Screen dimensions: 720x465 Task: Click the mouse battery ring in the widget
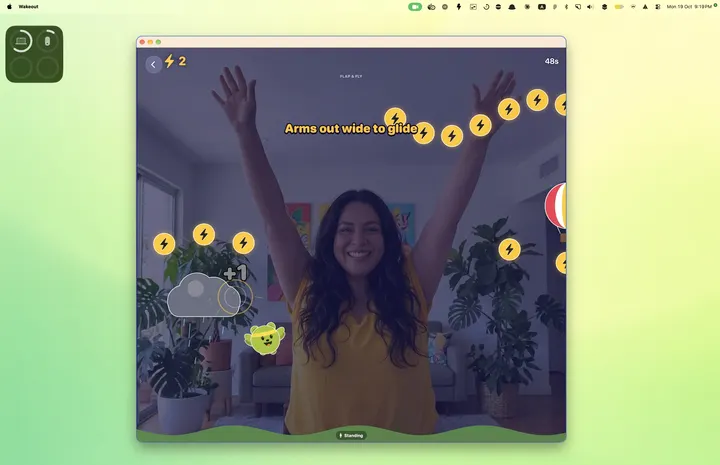coord(47,41)
